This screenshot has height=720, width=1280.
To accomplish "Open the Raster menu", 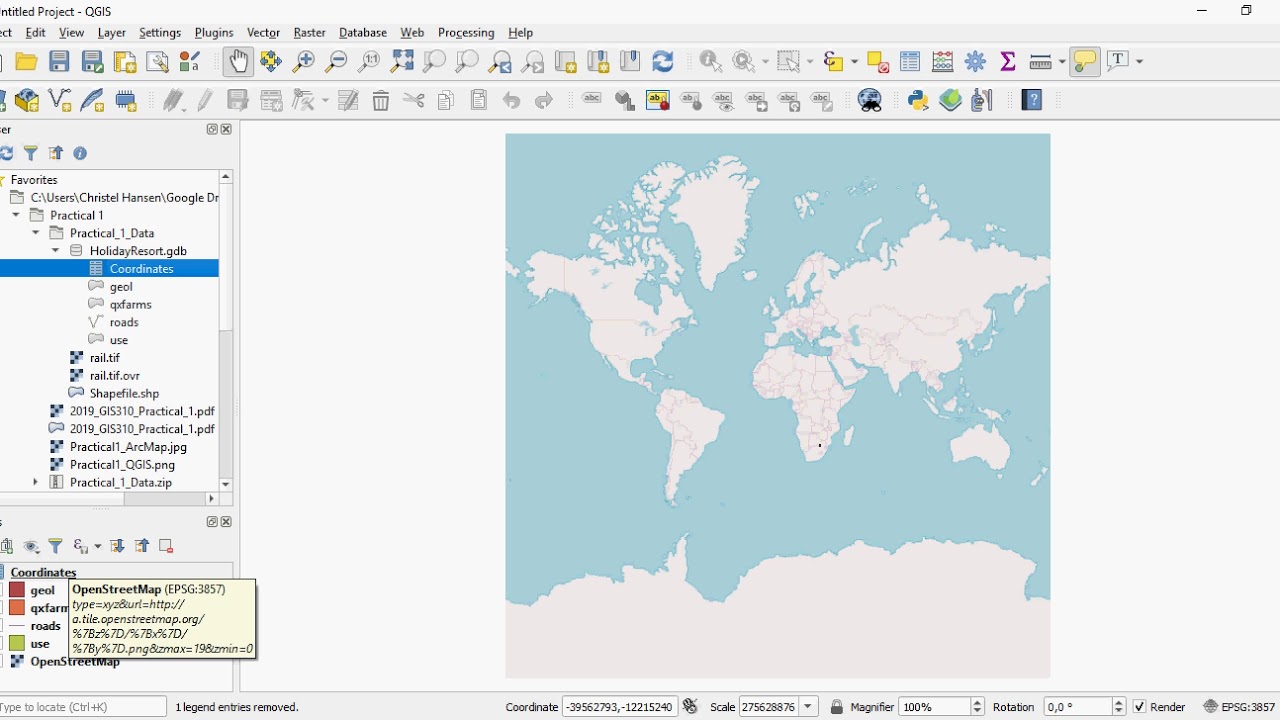I will pos(309,32).
